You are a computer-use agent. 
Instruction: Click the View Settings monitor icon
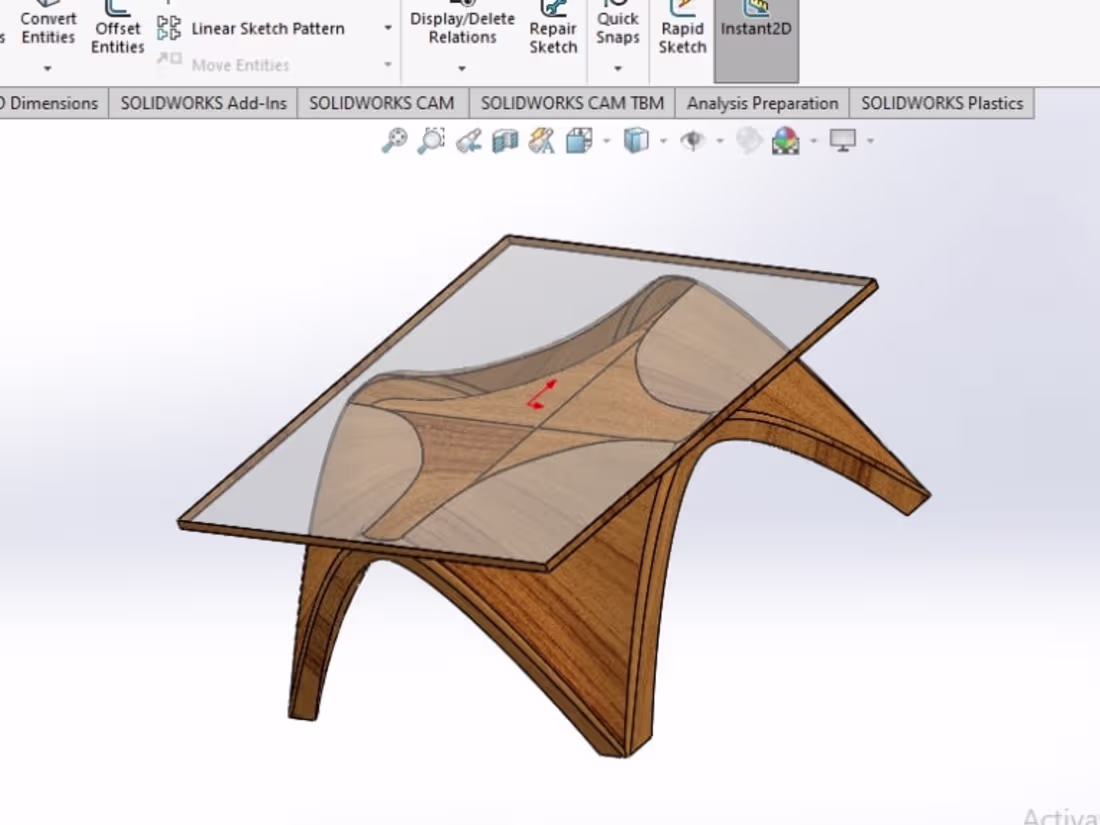click(843, 141)
